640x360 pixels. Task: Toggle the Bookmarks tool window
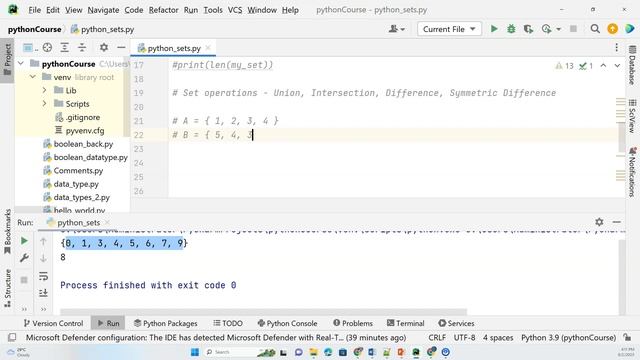(7, 232)
